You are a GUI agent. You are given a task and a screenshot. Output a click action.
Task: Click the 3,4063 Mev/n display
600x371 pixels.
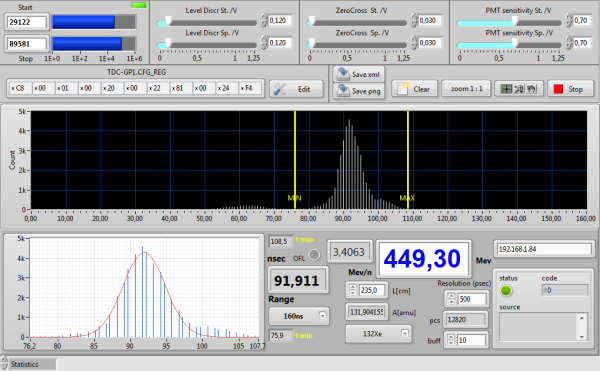pos(349,252)
